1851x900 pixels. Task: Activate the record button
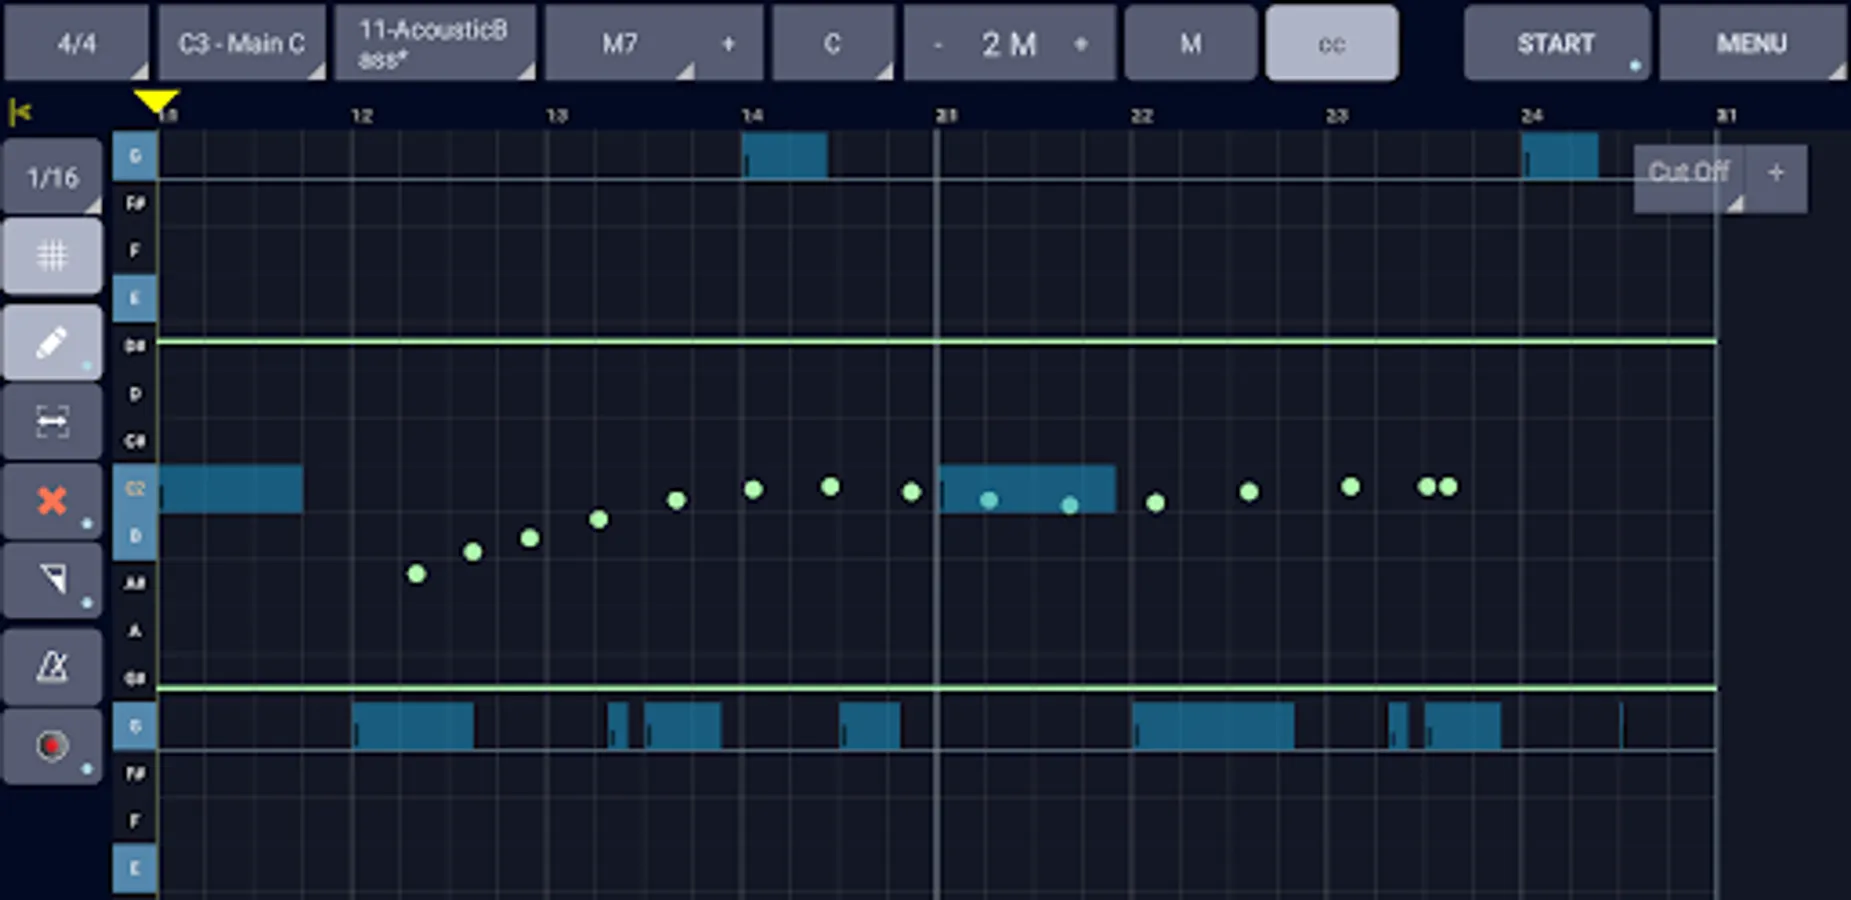pos(51,745)
